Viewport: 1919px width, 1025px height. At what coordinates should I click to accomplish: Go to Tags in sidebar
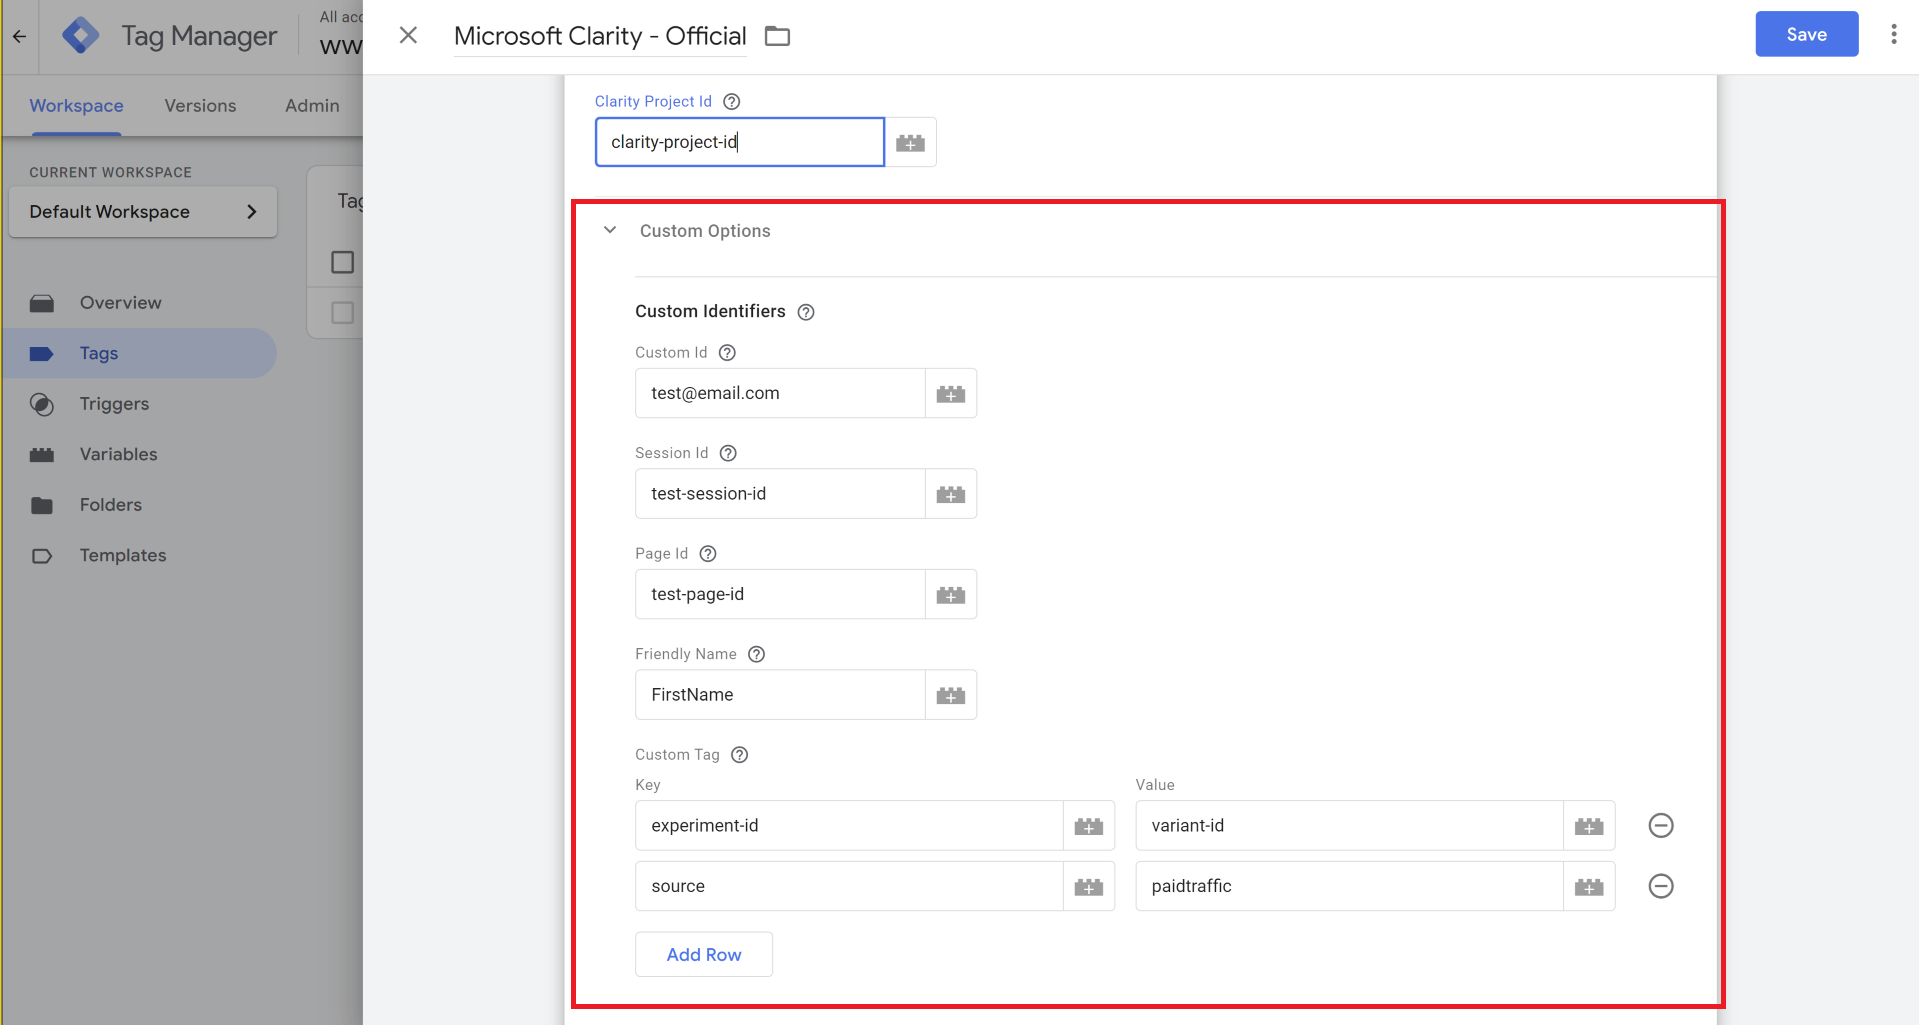140,353
